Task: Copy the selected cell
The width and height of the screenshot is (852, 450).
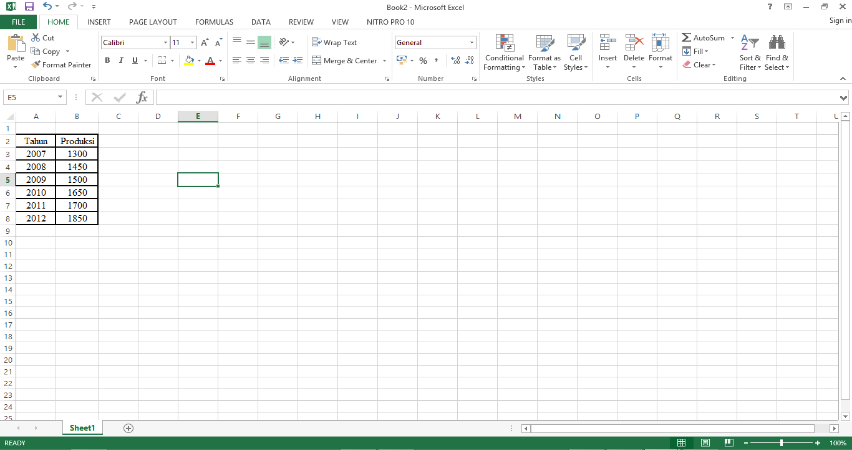Action: pos(46,51)
